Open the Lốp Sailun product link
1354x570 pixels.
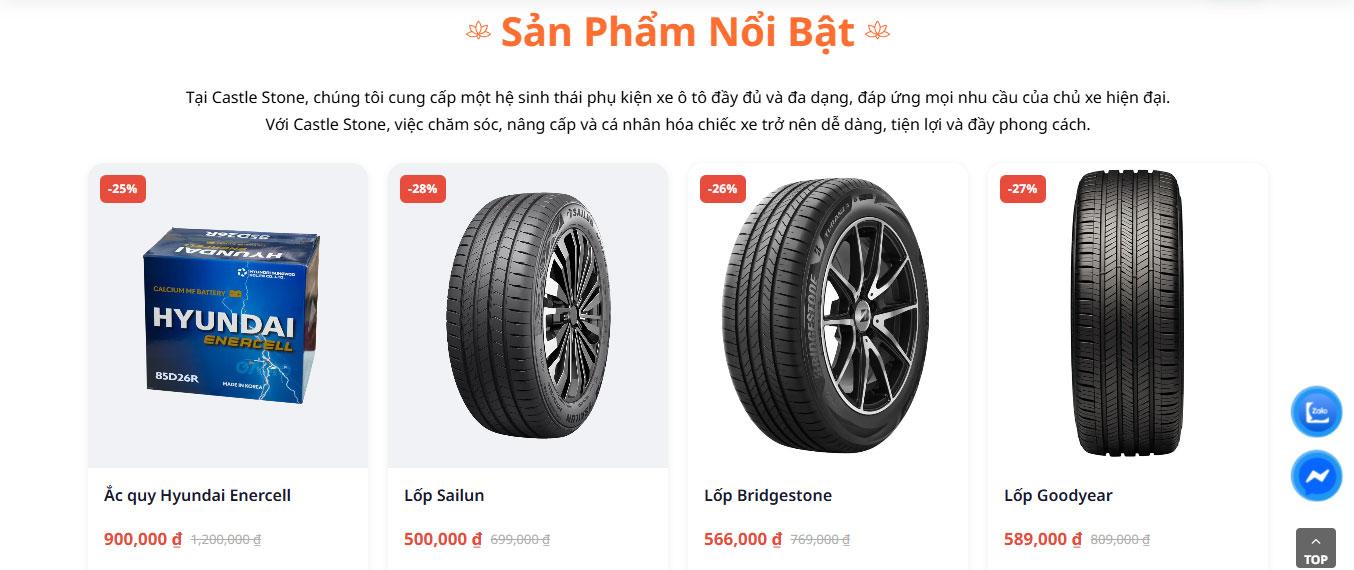[x=444, y=495]
